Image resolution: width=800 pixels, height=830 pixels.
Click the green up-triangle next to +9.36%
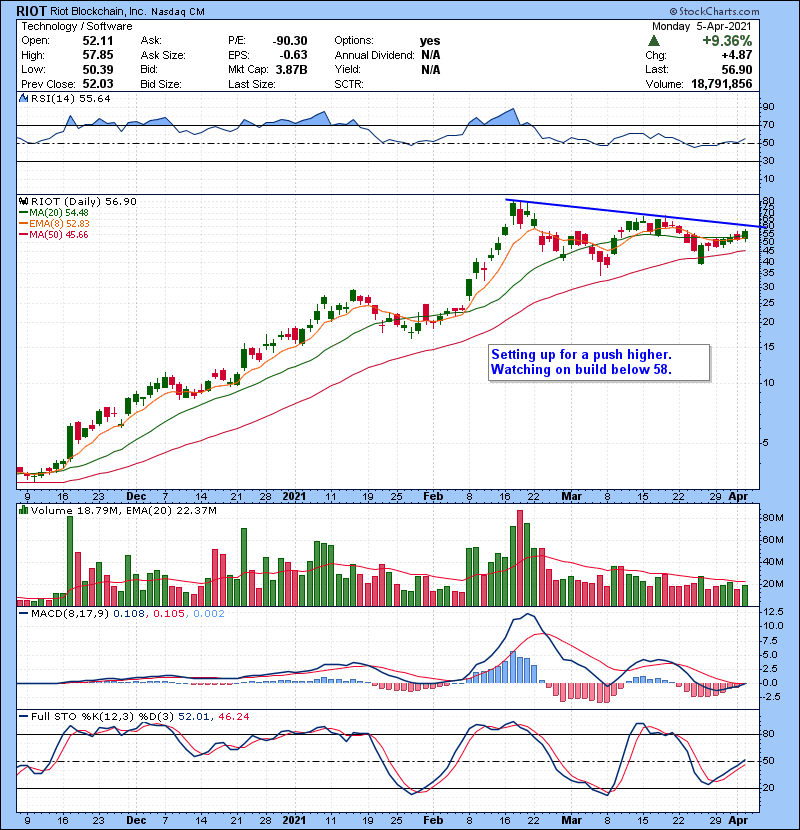(654, 41)
